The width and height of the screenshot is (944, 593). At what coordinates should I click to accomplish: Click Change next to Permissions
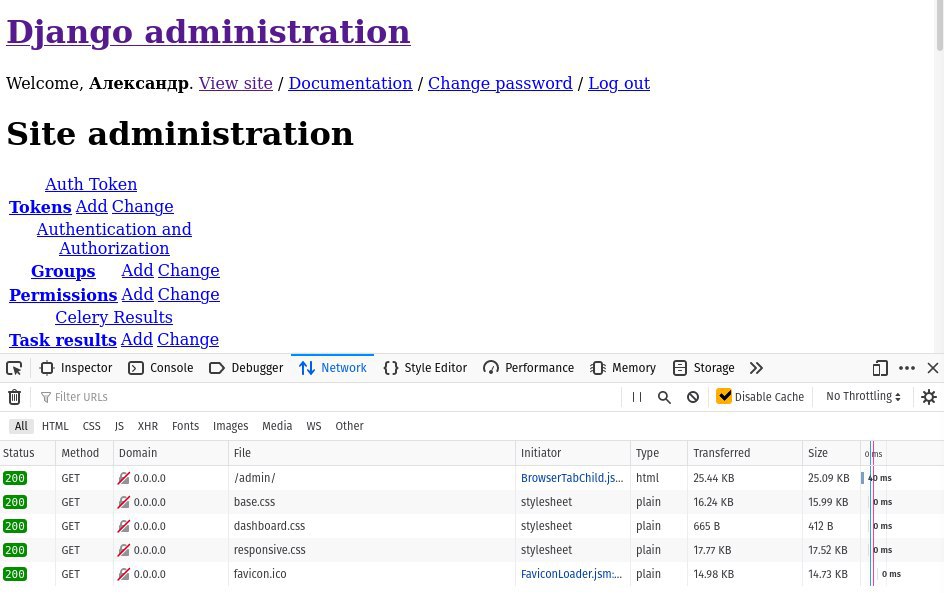point(188,294)
